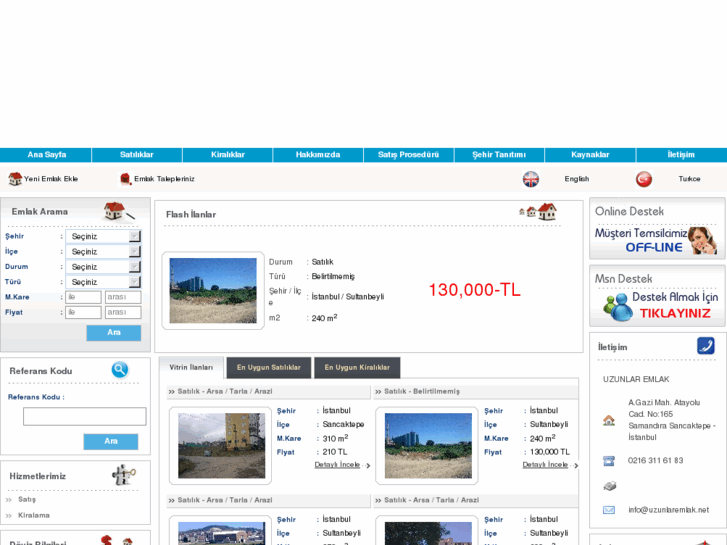
Task: Focus the Fiyat minimum 'ile' field
Action: point(83,313)
